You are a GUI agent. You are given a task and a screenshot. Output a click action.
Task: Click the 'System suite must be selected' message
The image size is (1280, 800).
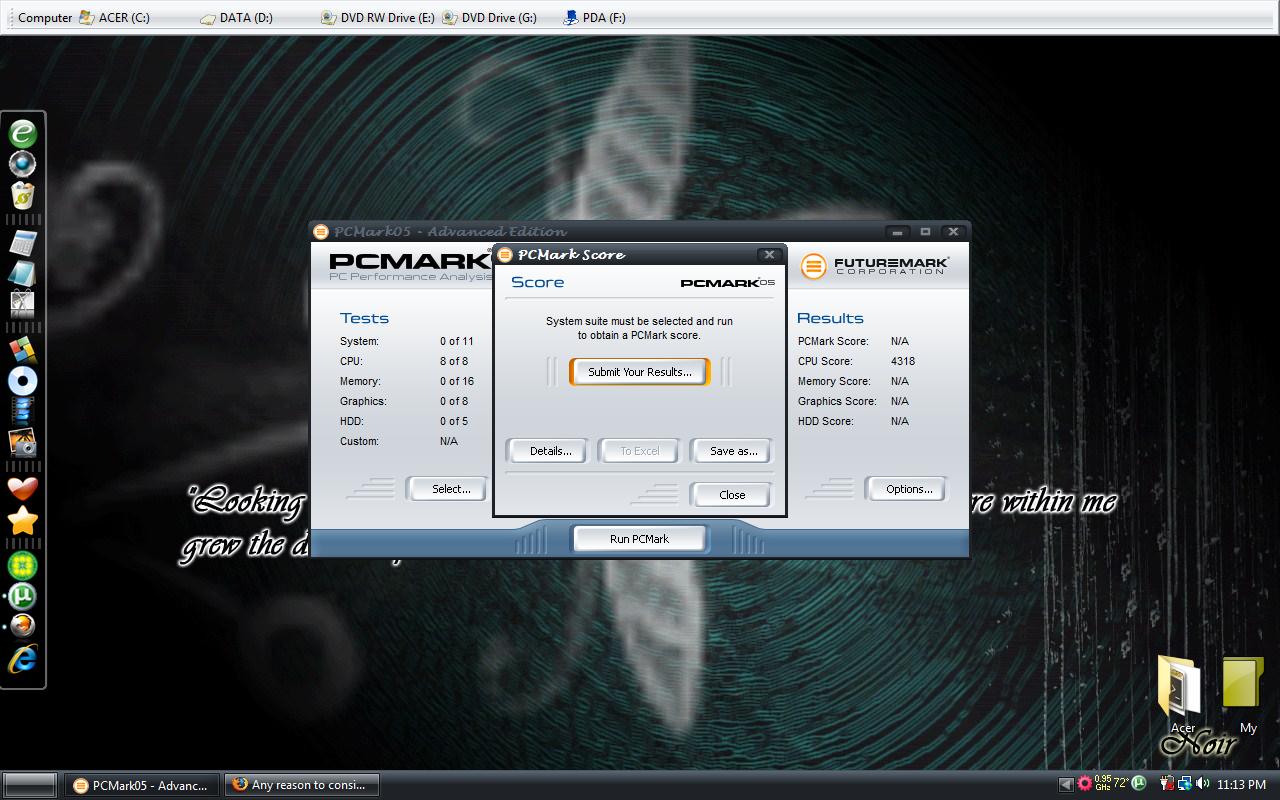coord(639,328)
